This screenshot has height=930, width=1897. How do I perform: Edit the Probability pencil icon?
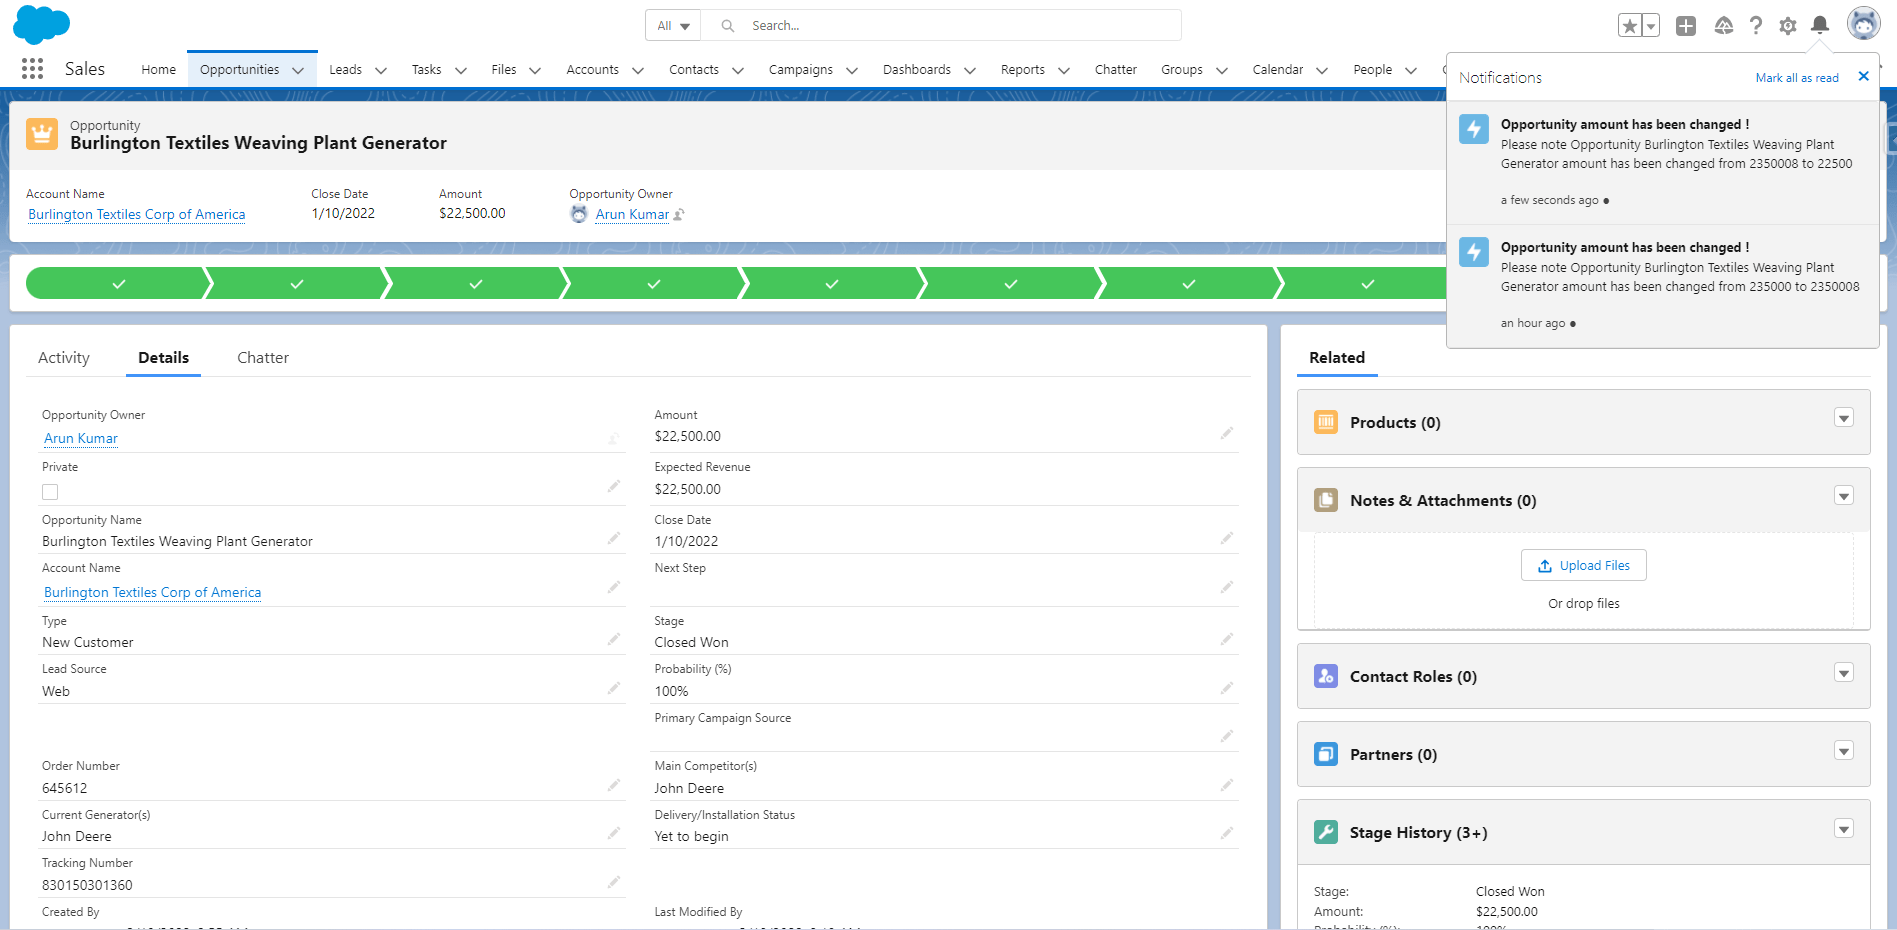pyautogui.click(x=1227, y=689)
